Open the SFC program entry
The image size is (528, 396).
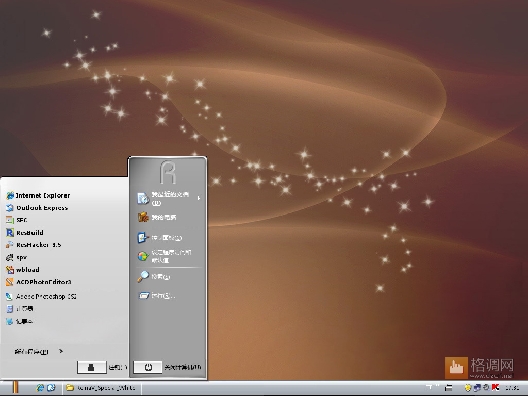coord(16,220)
